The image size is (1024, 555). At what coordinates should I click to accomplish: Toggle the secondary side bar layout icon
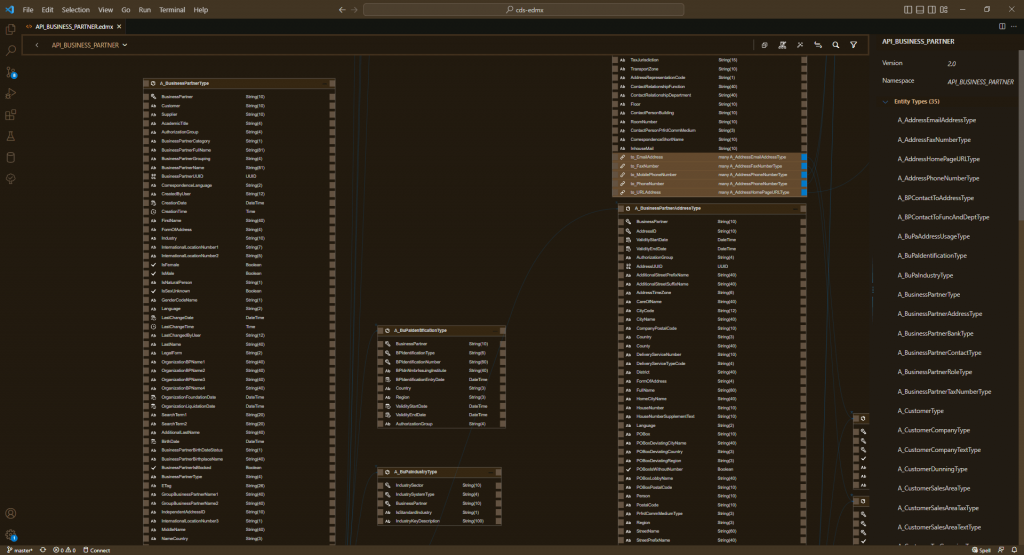(932, 10)
